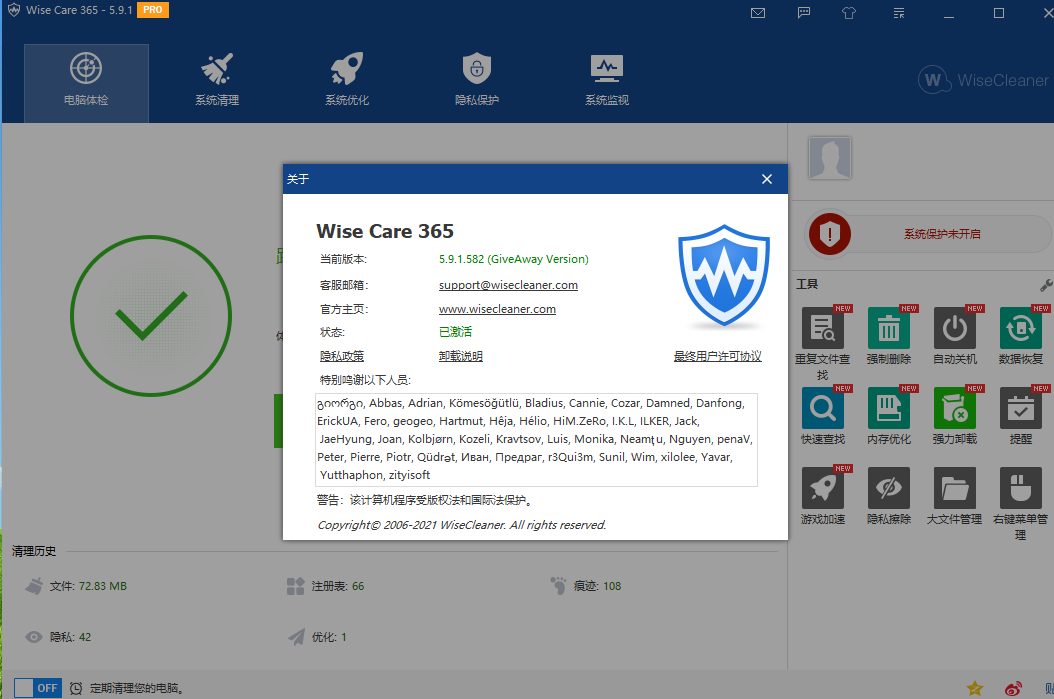Viewport: 1054px width, 699px height.
Task: Open the tools wrench settings icon
Action: click(1045, 285)
